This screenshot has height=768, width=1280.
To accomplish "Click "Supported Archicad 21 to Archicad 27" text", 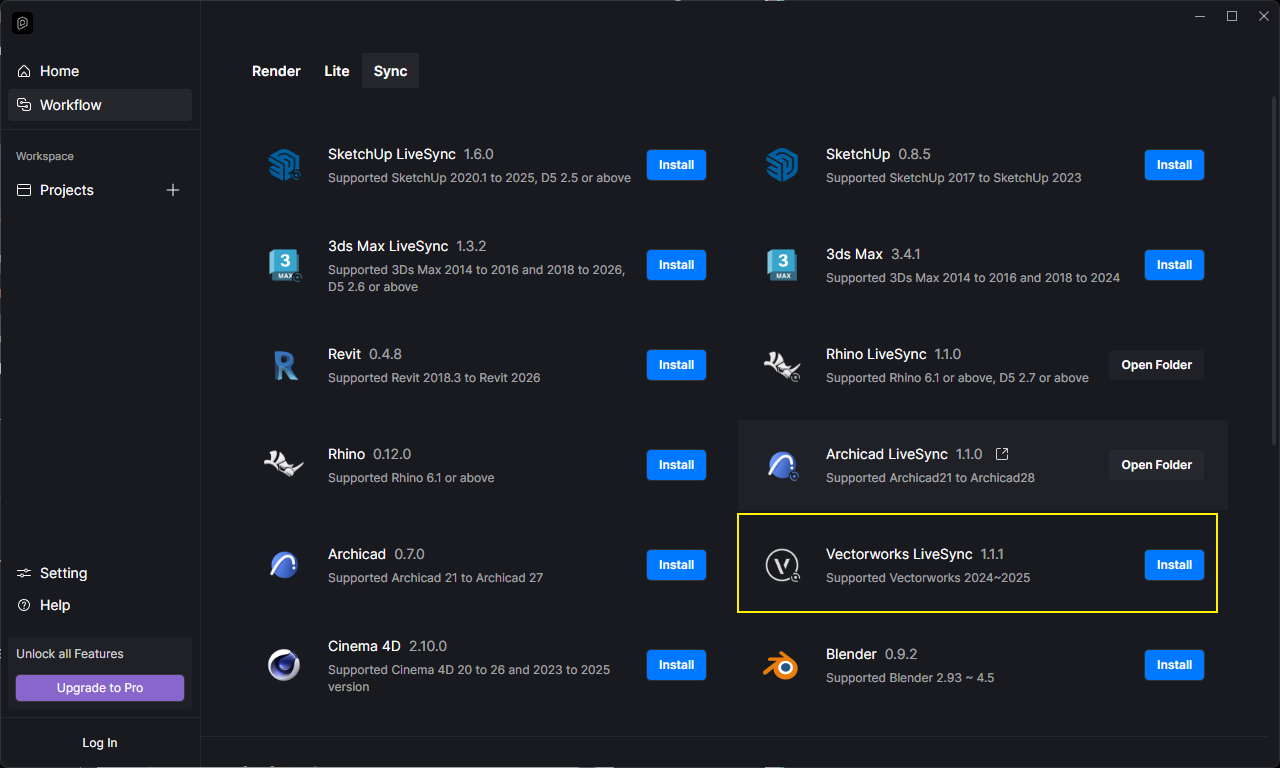I will (435, 578).
